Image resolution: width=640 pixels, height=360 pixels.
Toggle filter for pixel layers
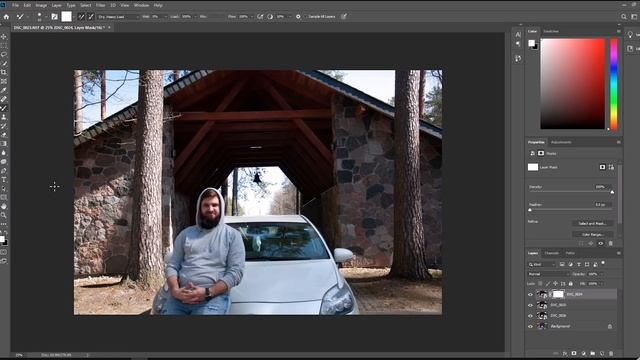pyautogui.click(x=562, y=264)
